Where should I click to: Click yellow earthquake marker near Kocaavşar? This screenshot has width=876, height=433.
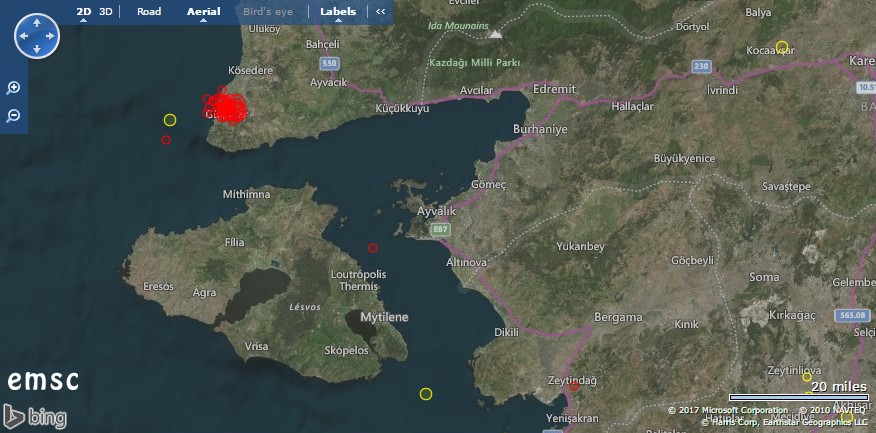click(x=782, y=47)
